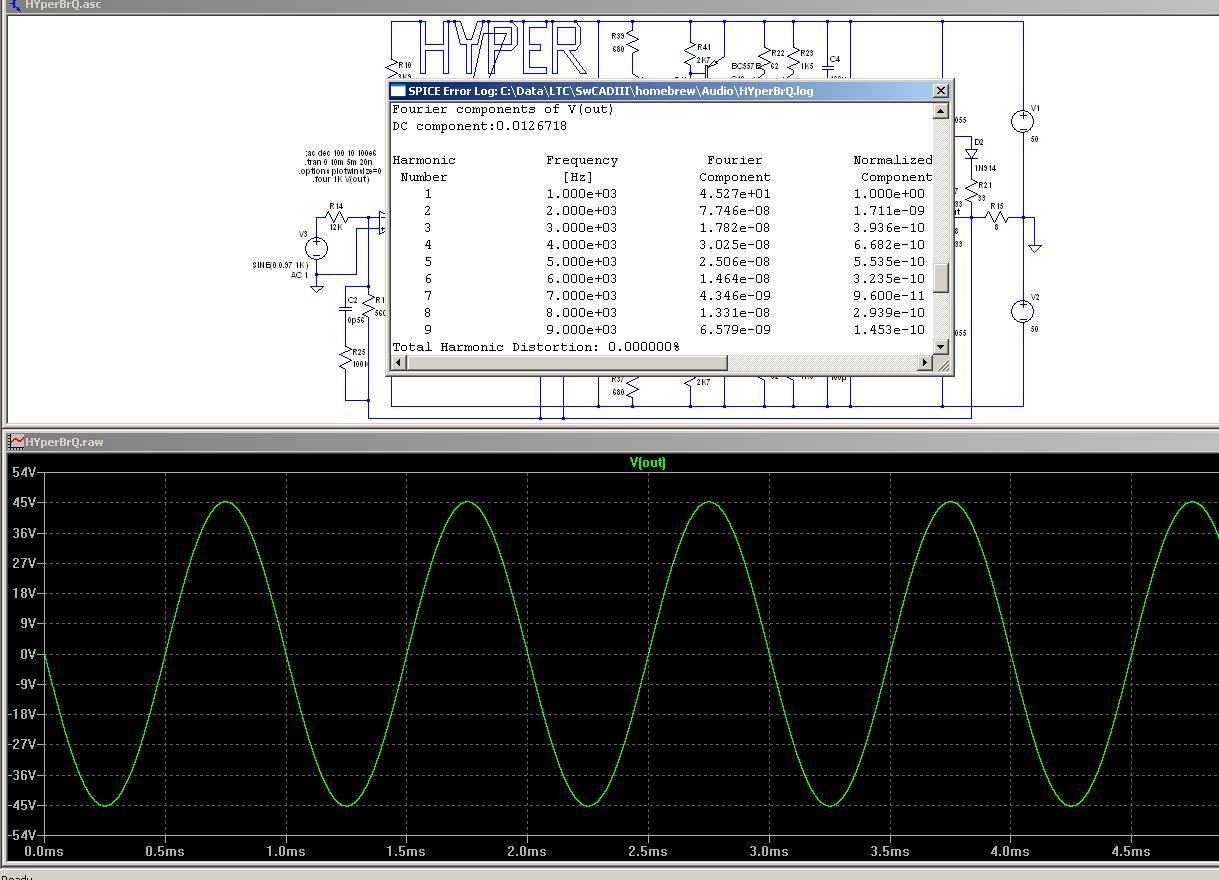Click the SPICE Error Log window icon

click(397, 91)
